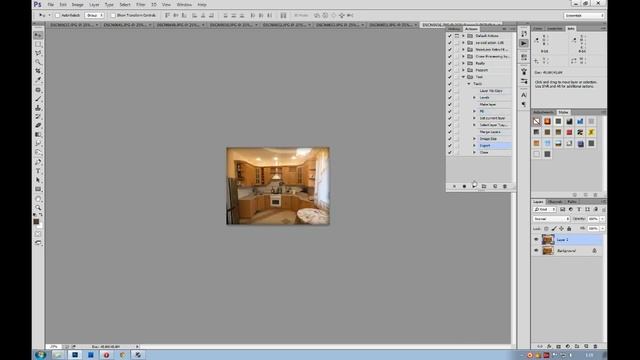Expand the Image Size action step

474,139
